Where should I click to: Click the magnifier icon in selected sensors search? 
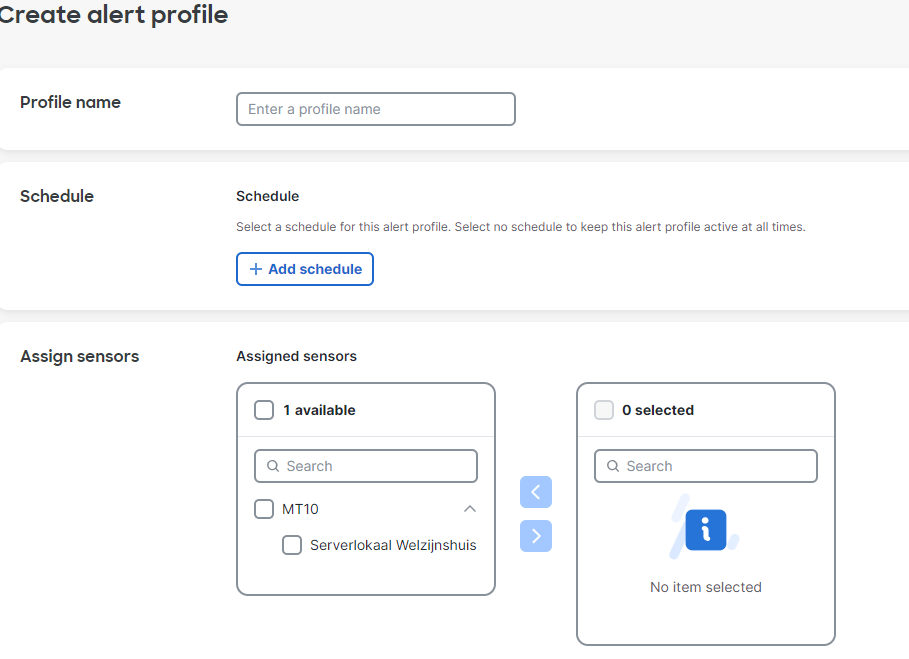(x=613, y=466)
